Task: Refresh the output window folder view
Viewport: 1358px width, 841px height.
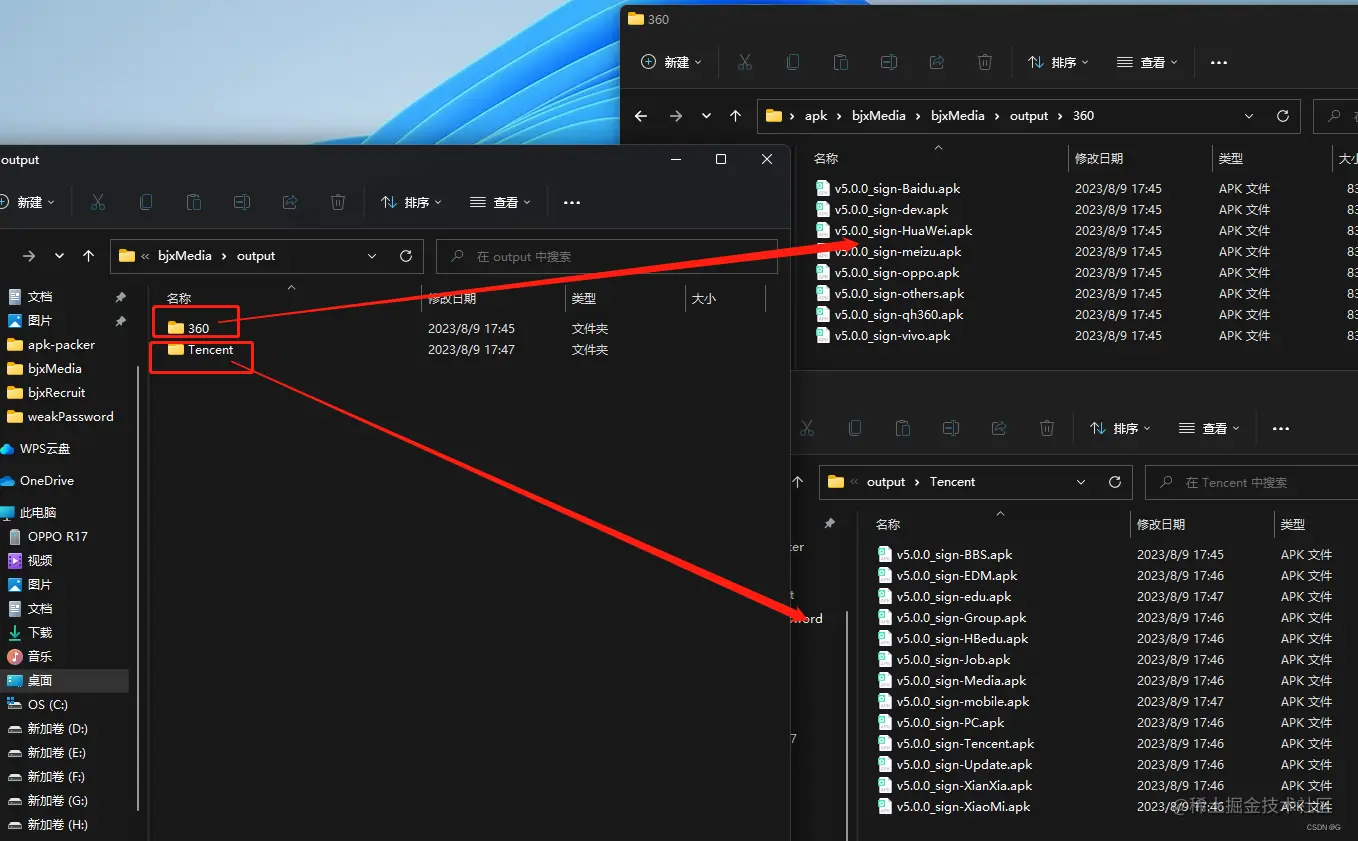Action: click(406, 256)
